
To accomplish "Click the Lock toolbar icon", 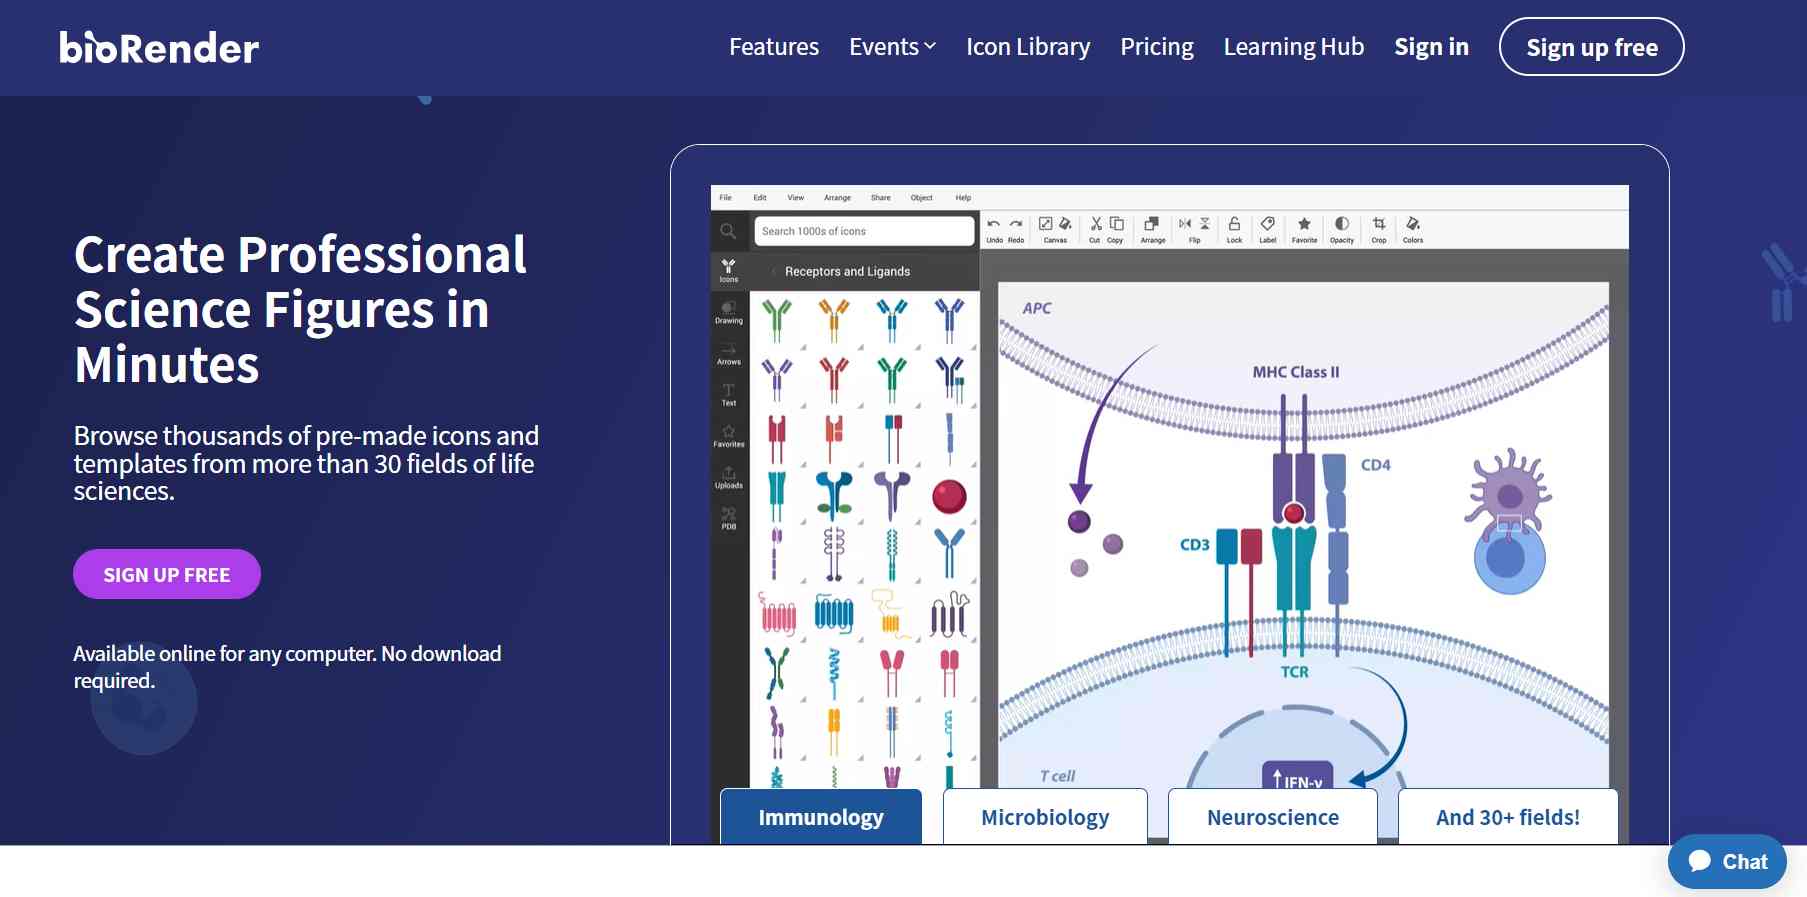I will pyautogui.click(x=1234, y=229).
